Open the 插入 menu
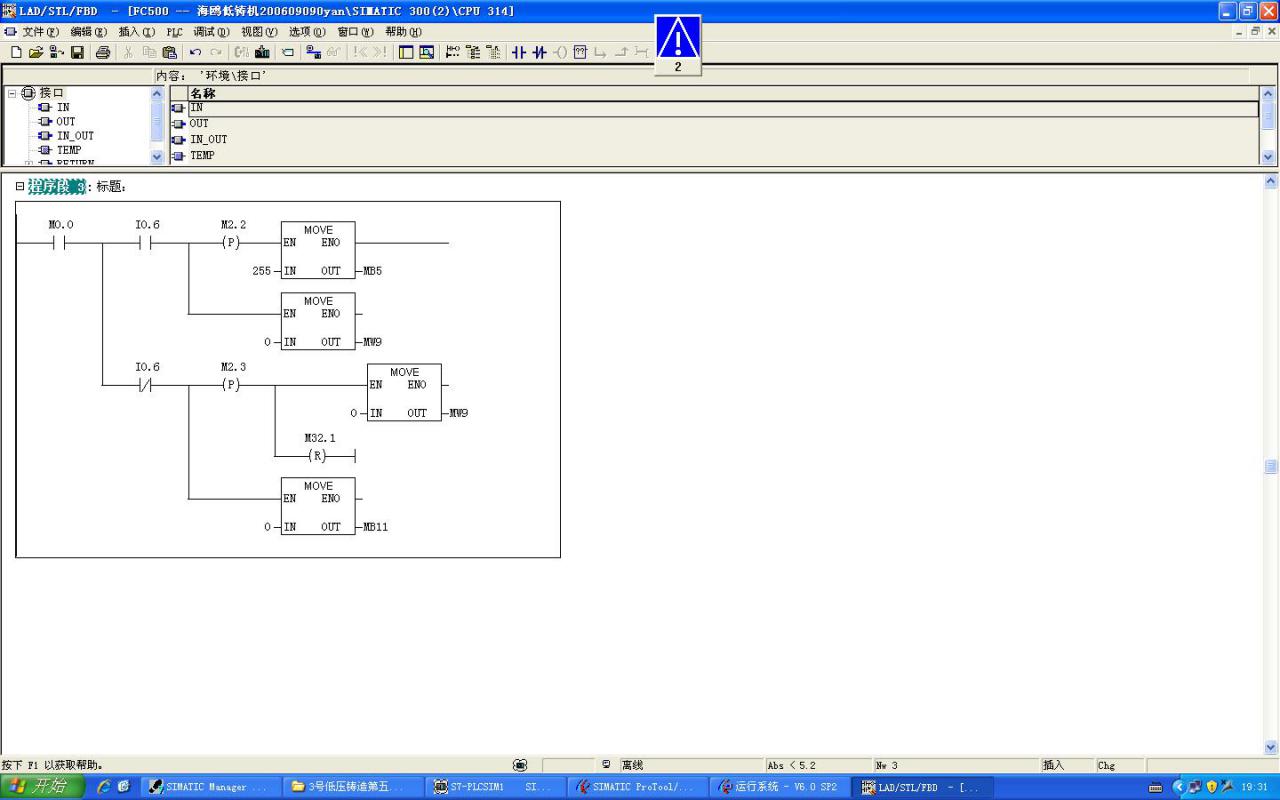The image size is (1280, 800). pos(137,32)
